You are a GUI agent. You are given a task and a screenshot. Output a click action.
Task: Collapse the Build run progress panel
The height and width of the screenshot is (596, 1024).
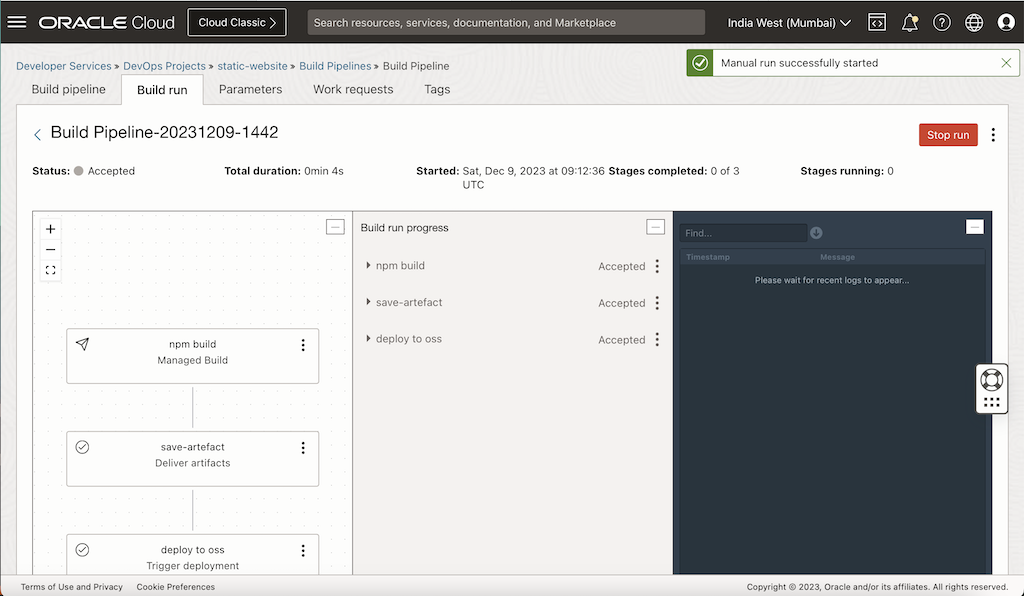tap(656, 227)
